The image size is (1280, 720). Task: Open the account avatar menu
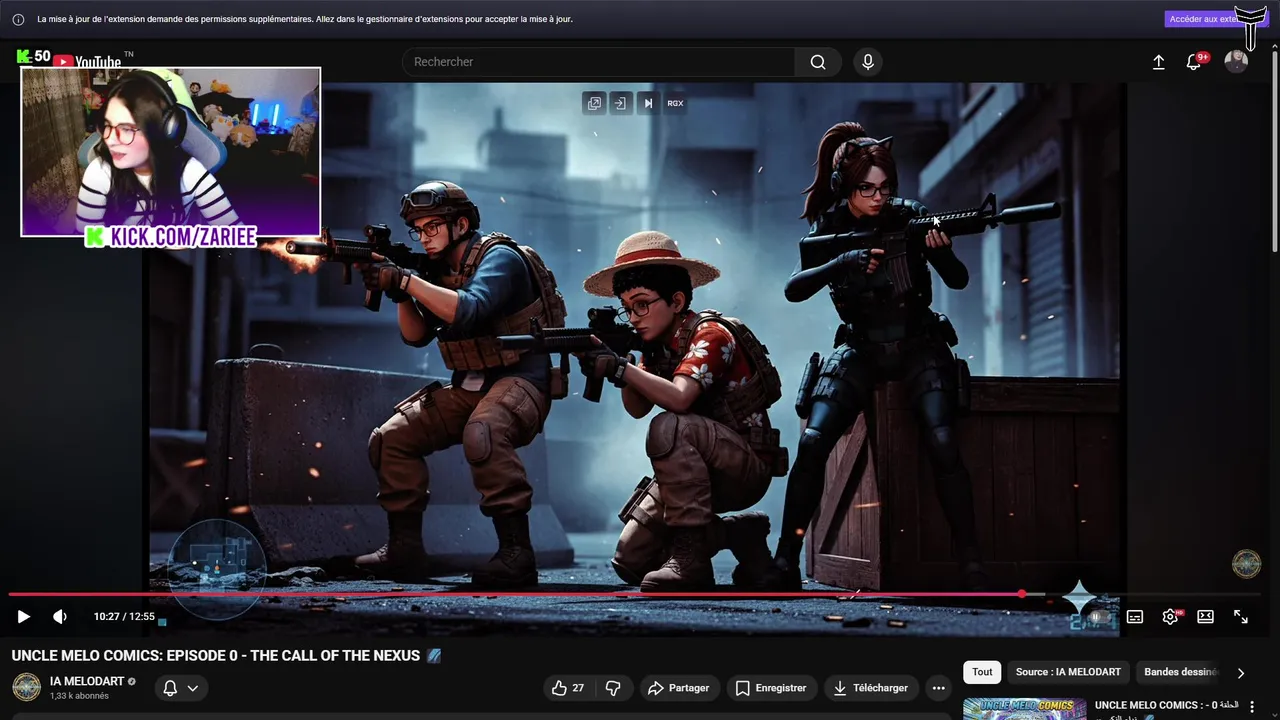click(1237, 62)
